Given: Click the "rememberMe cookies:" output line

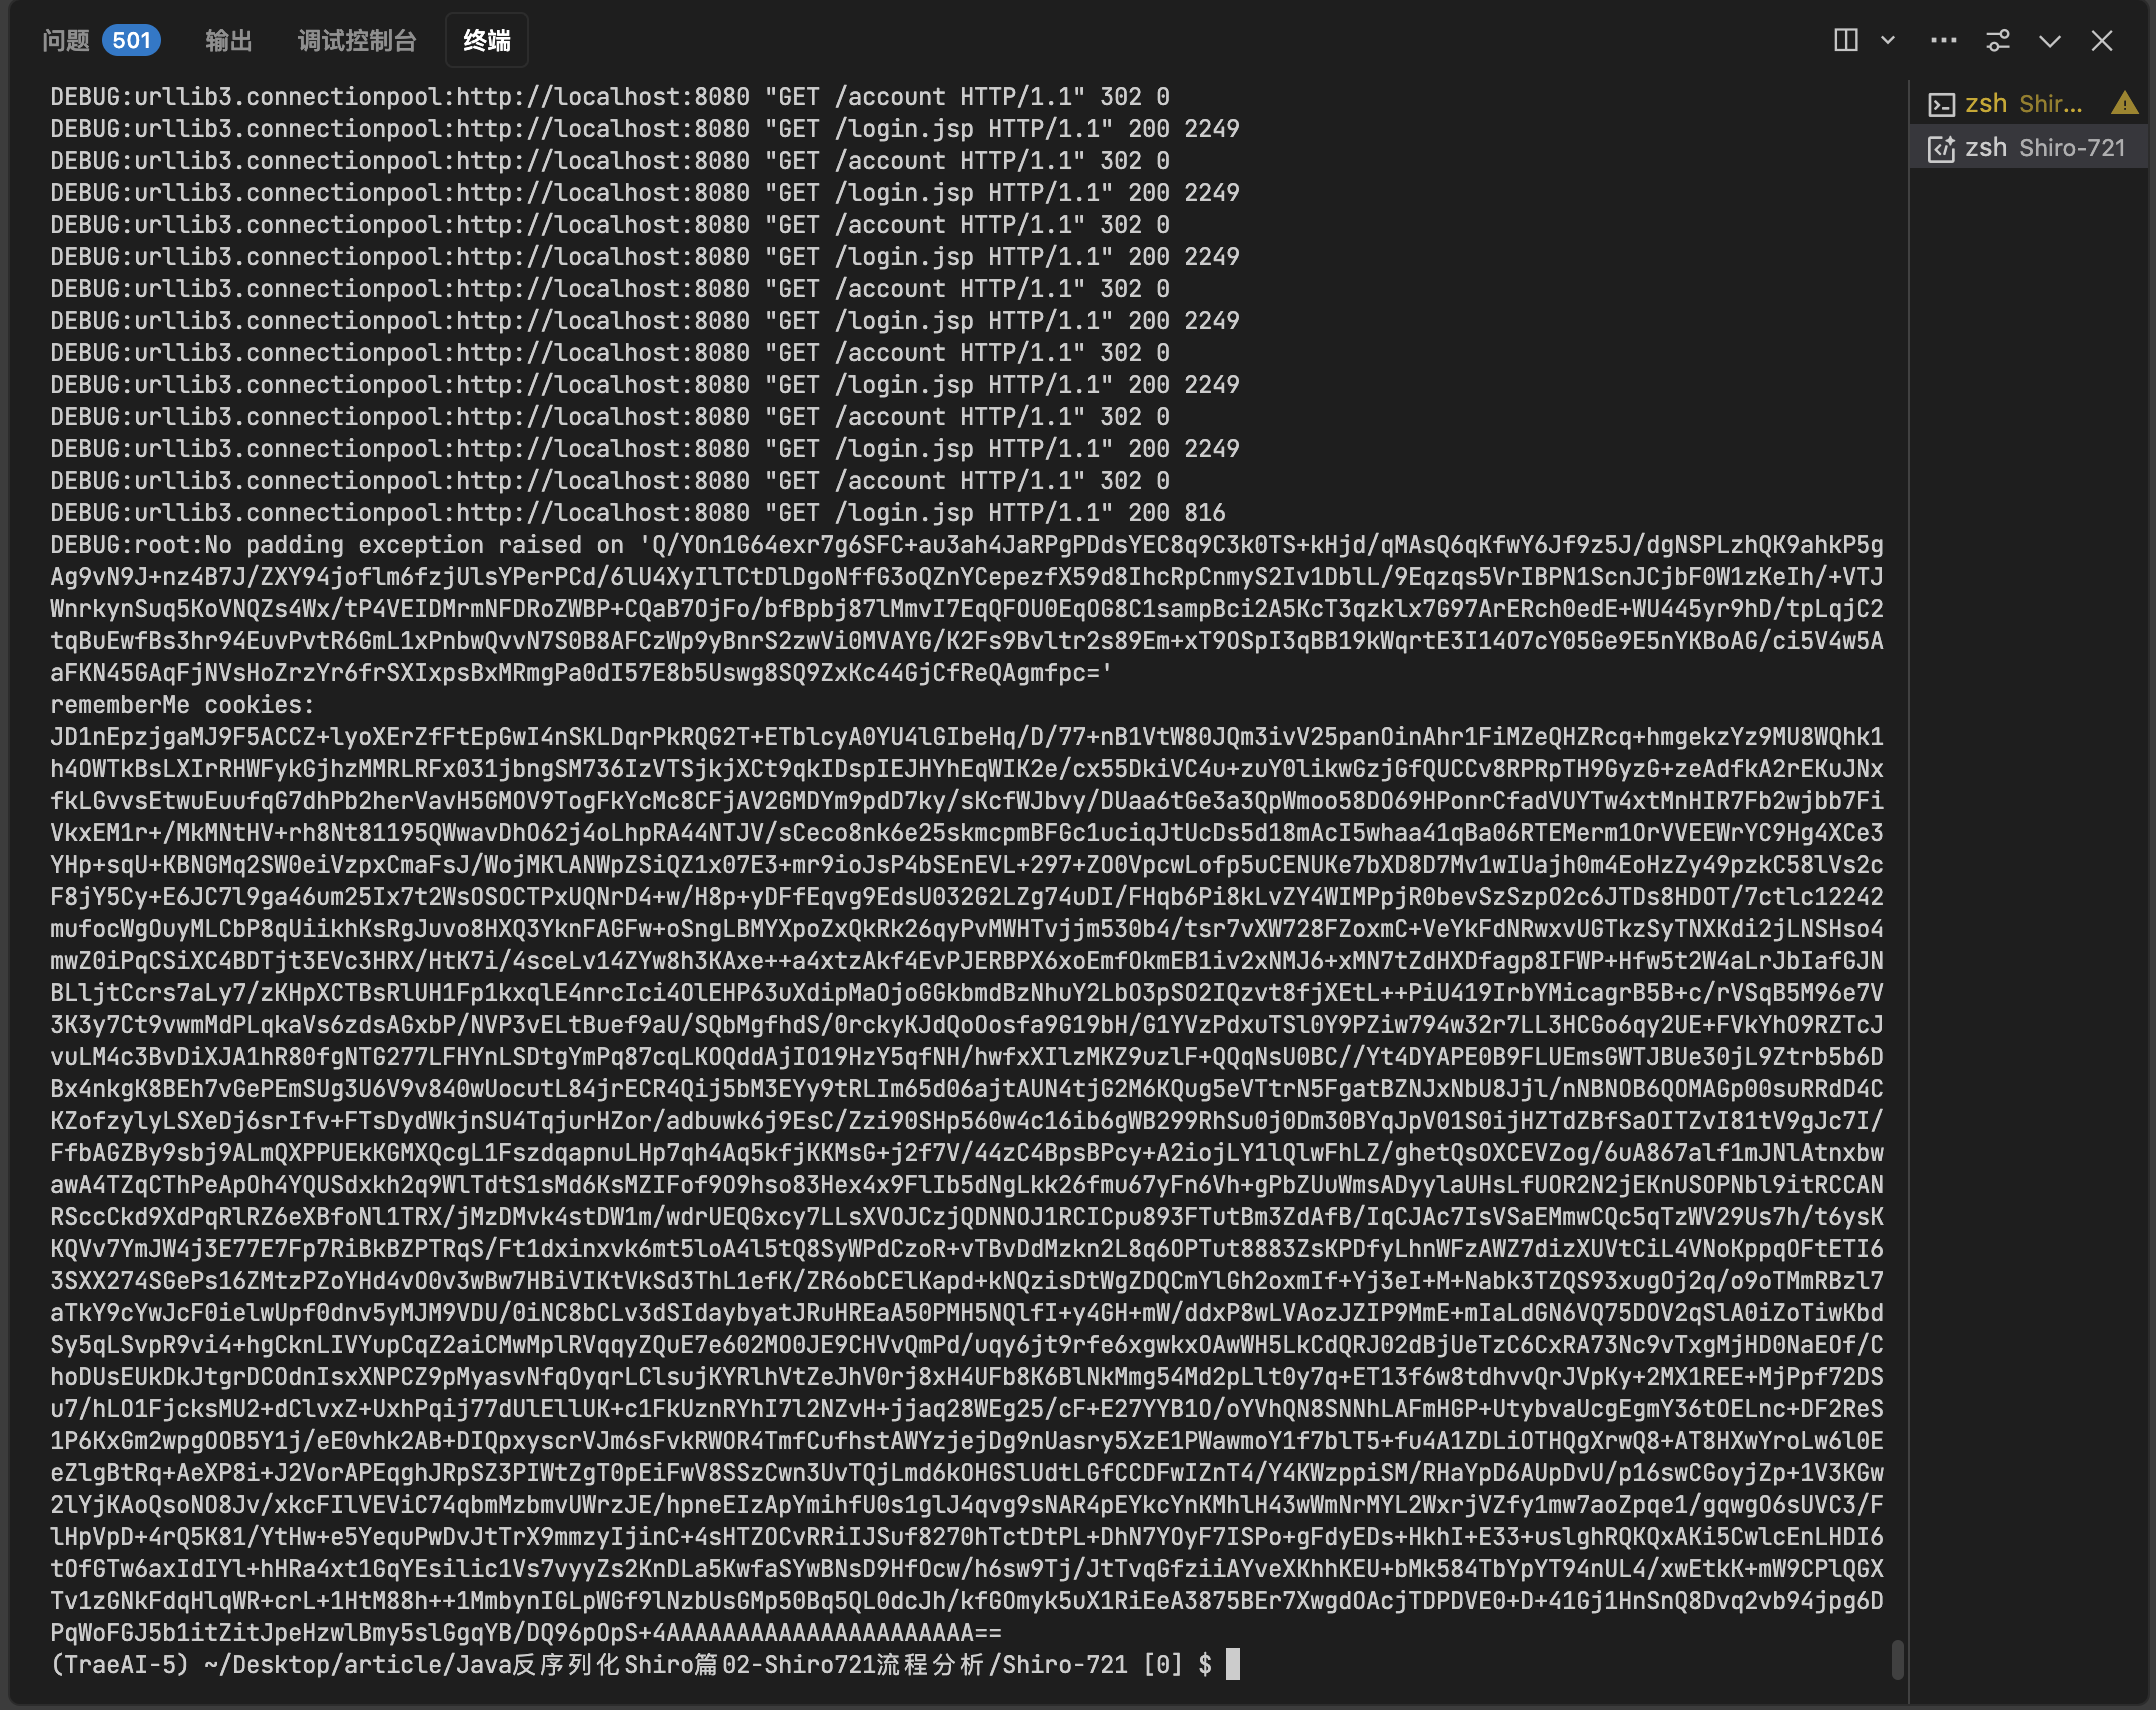Looking at the screenshot, I should pos(182,705).
